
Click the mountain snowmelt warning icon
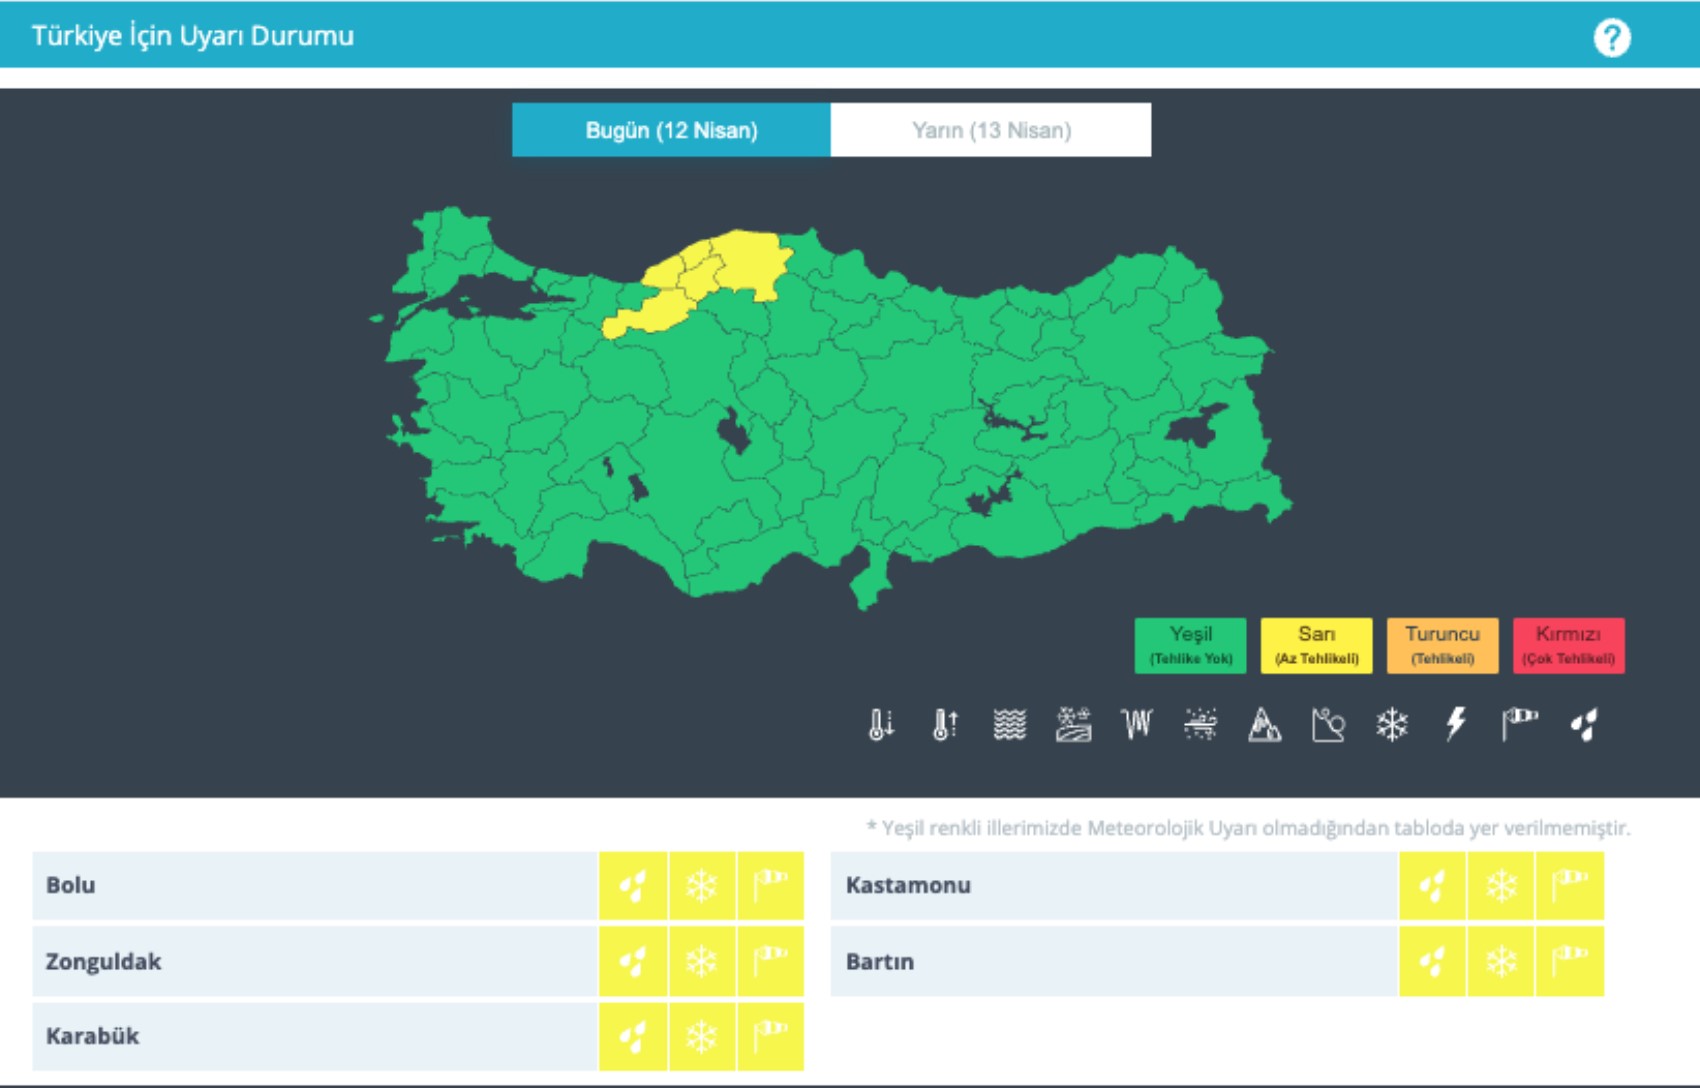click(1264, 724)
